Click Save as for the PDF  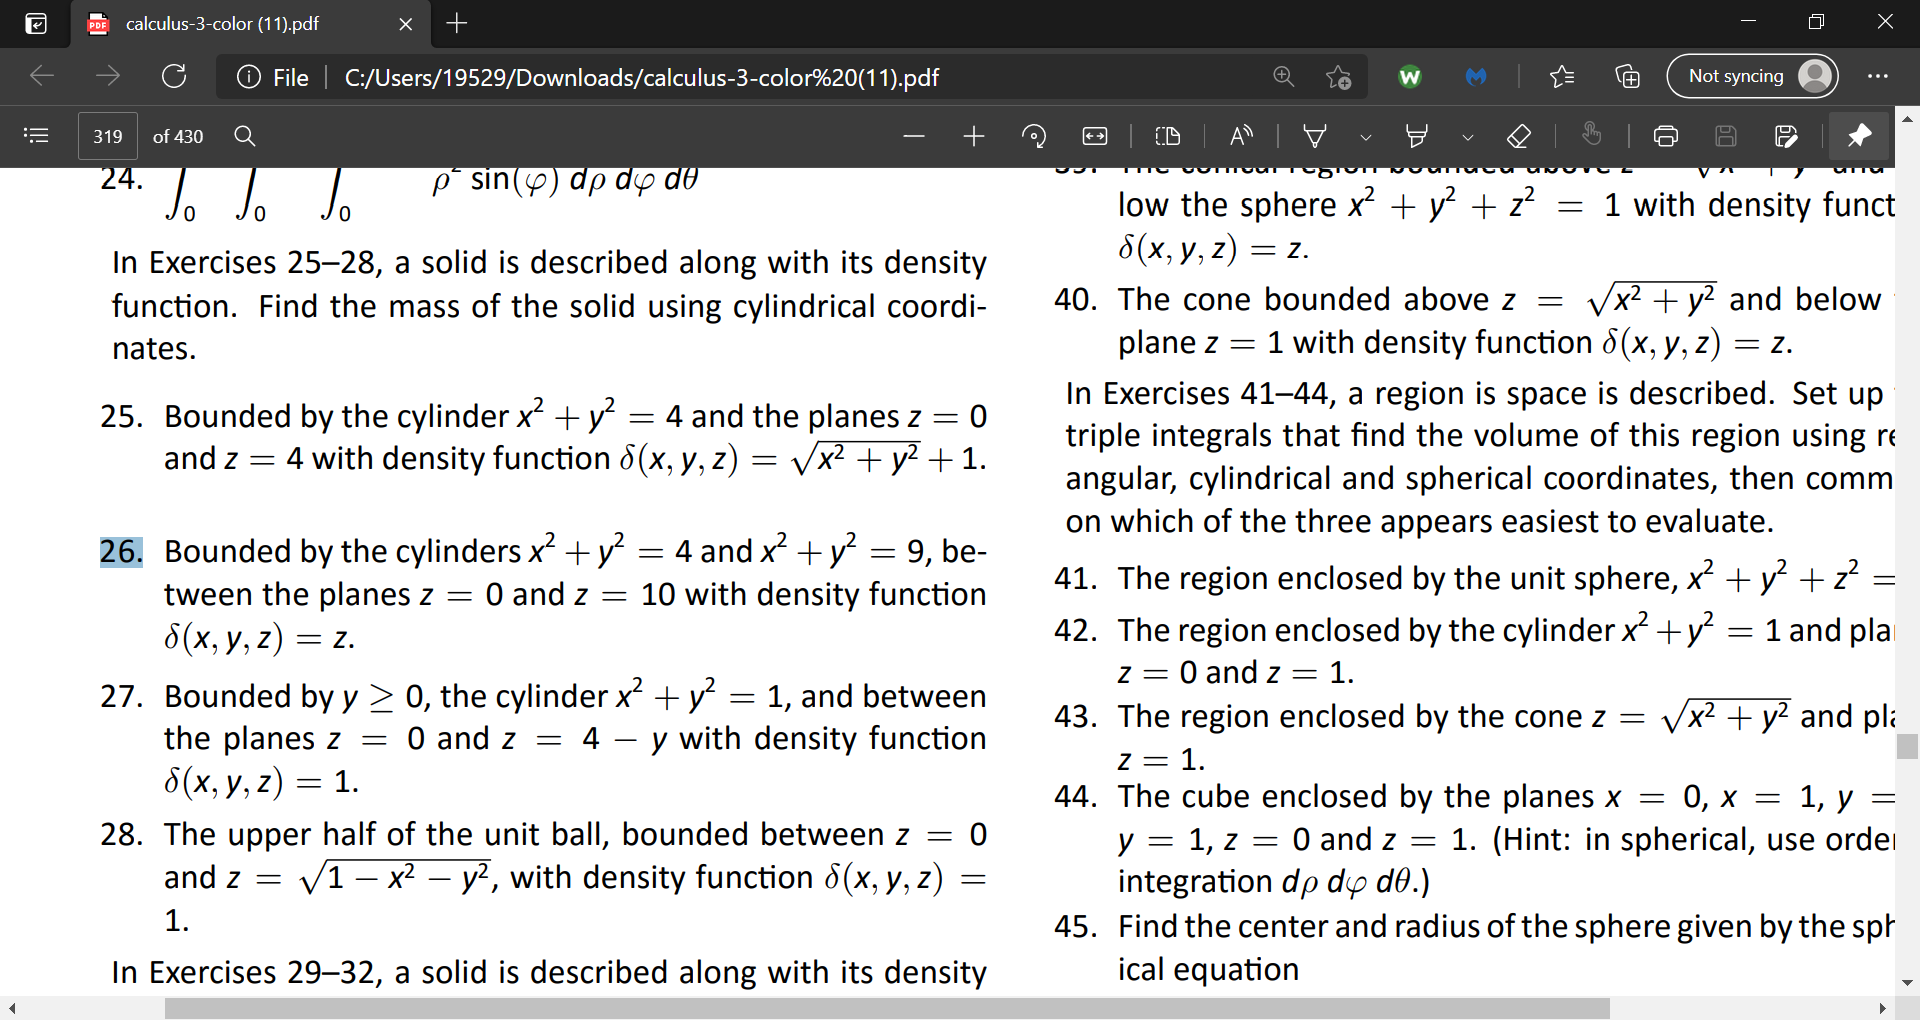1788,136
